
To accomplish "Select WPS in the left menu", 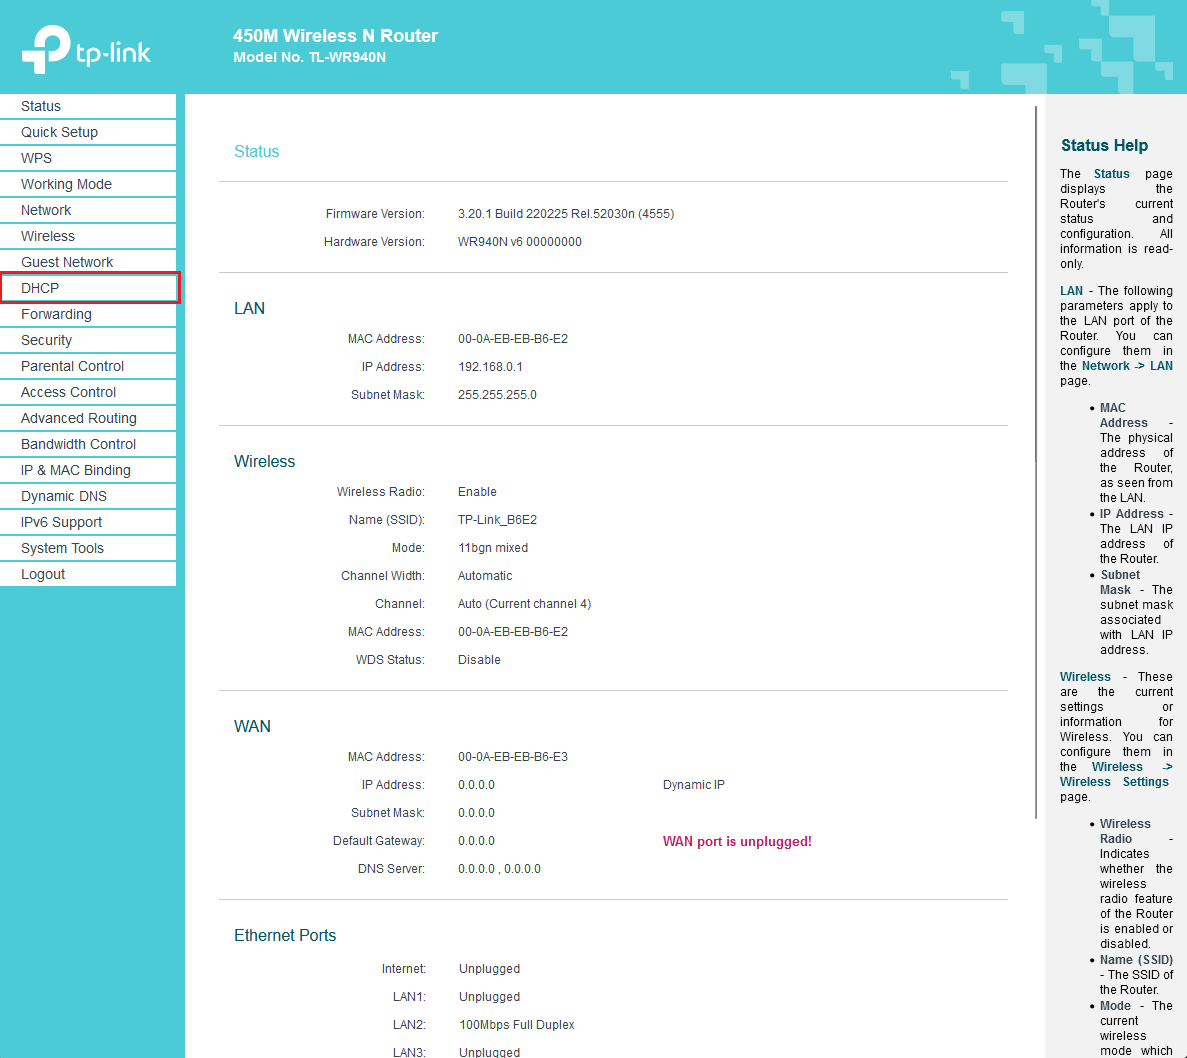I will click(36, 158).
